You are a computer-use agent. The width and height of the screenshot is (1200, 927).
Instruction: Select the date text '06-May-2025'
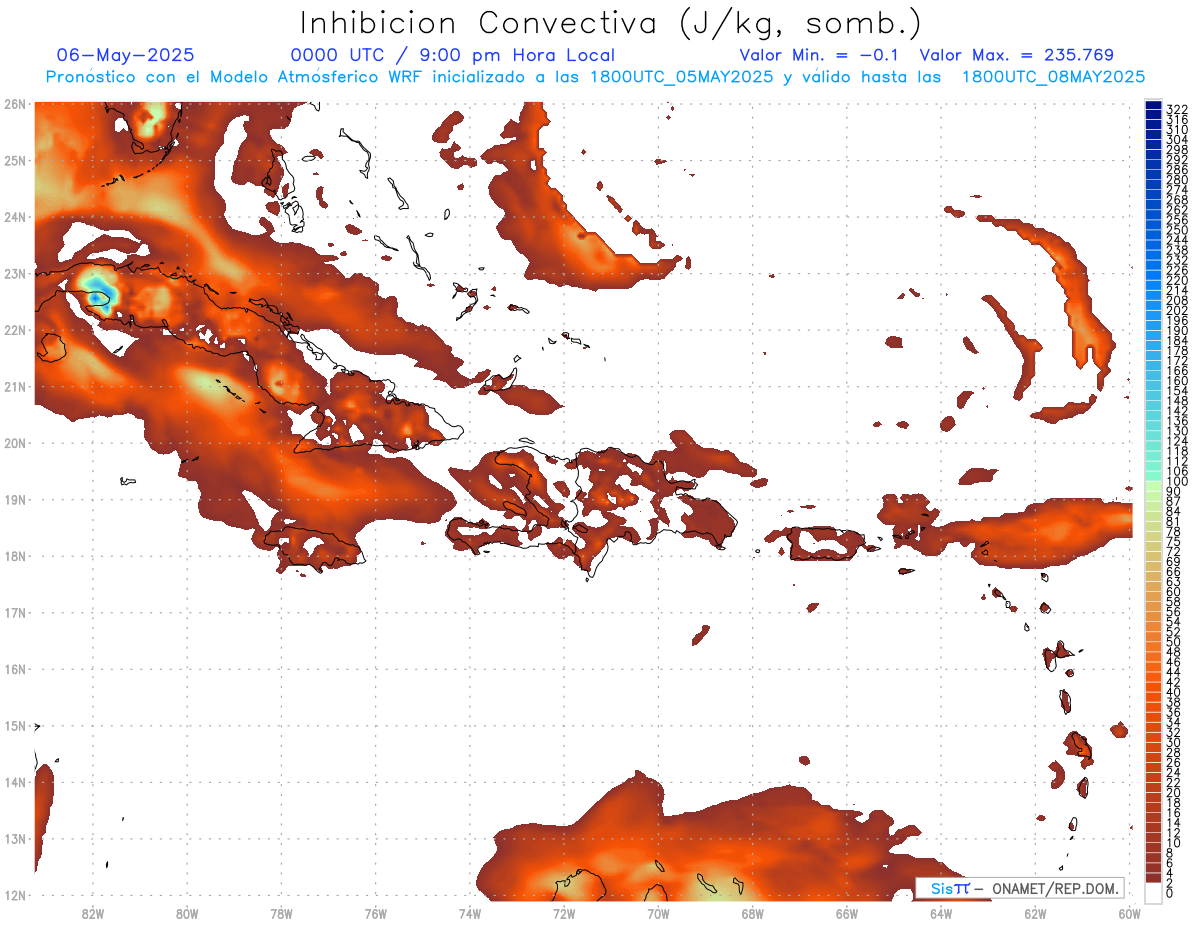[125, 55]
